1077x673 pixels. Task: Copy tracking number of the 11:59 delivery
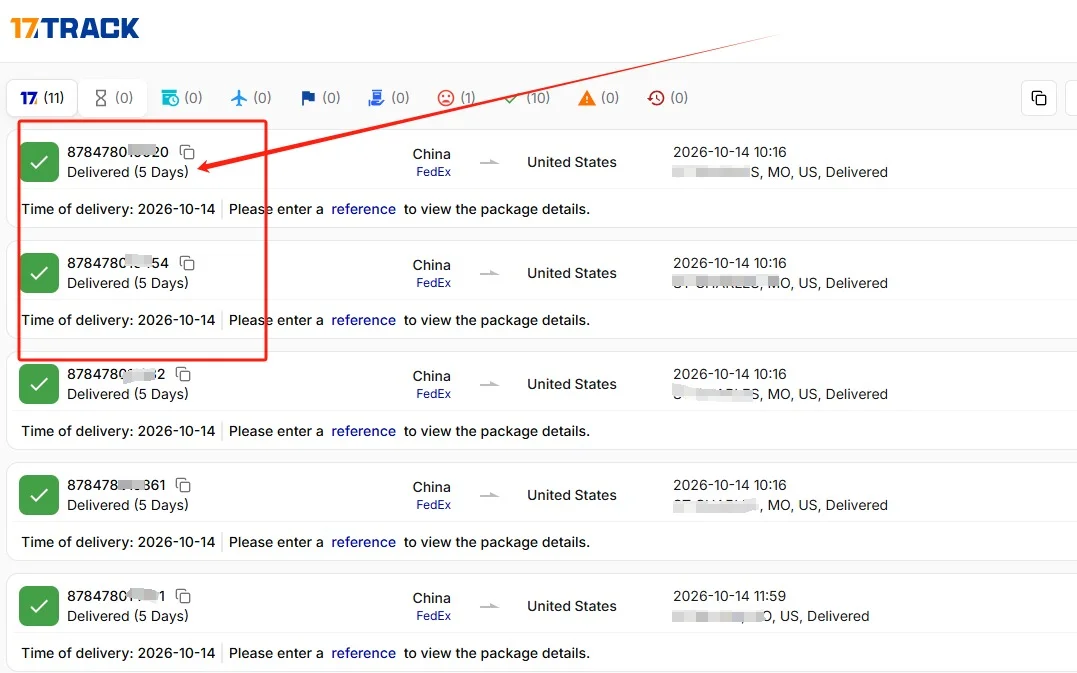[183, 596]
